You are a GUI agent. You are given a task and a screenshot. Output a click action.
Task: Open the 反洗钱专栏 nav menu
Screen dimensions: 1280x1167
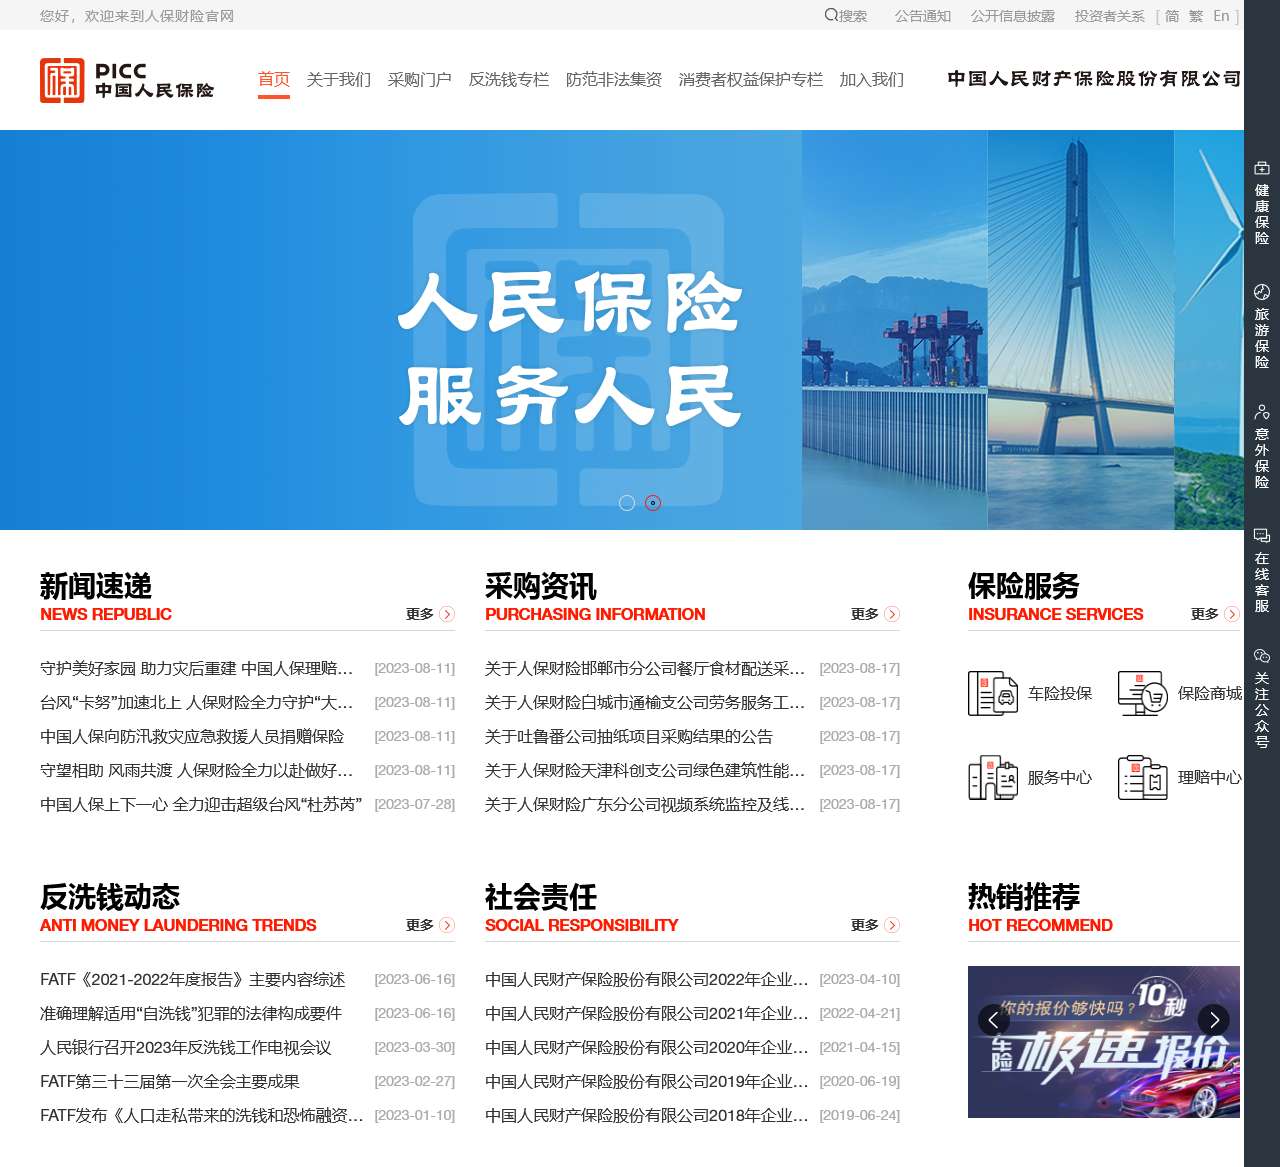(x=509, y=79)
